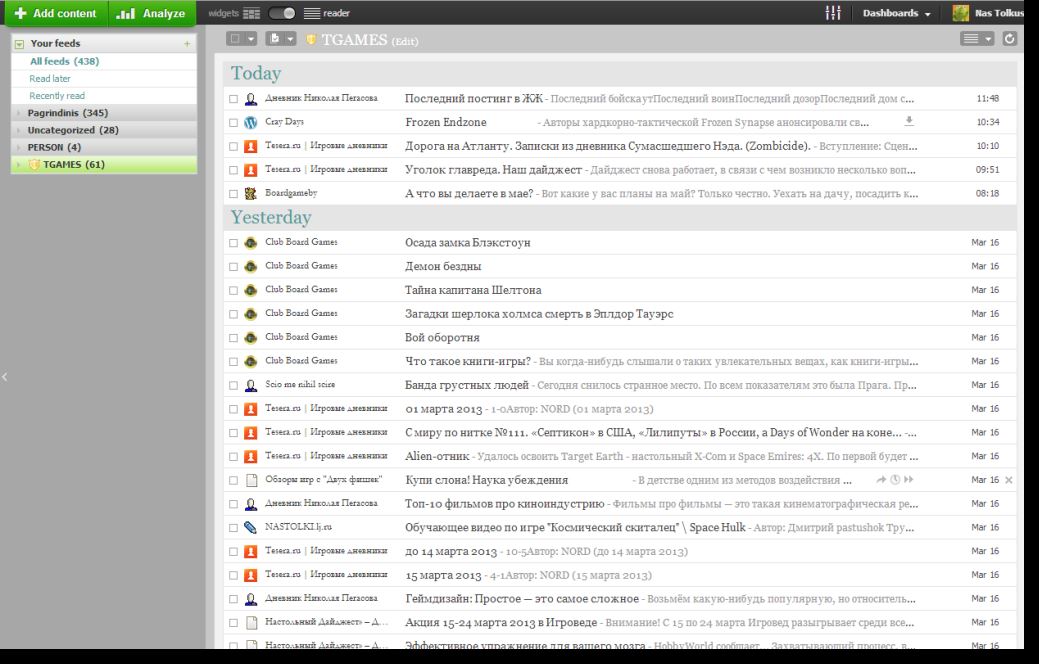The height and width of the screenshot is (664, 1039).
Task: Open the Space Hulk Обучающее видео article
Action: [x=575, y=528]
